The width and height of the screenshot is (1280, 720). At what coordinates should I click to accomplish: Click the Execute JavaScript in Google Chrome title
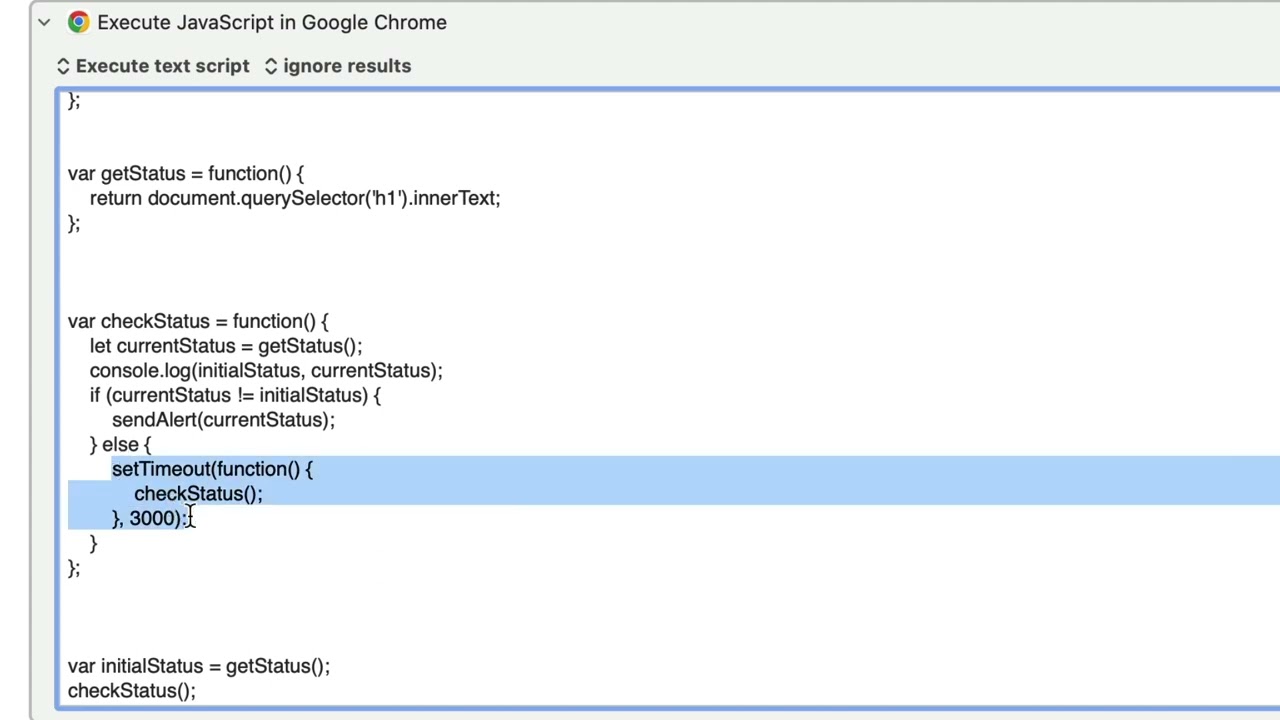[x=272, y=22]
